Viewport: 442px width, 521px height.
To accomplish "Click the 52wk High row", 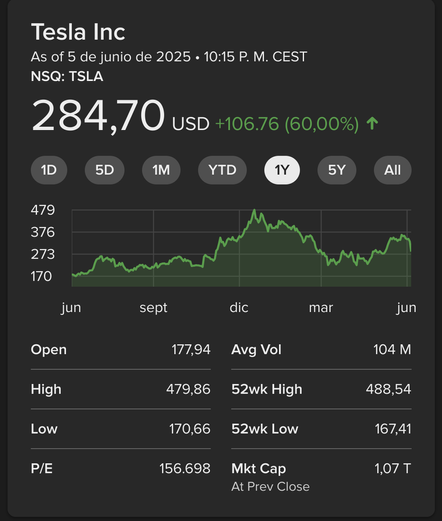I will [321, 389].
